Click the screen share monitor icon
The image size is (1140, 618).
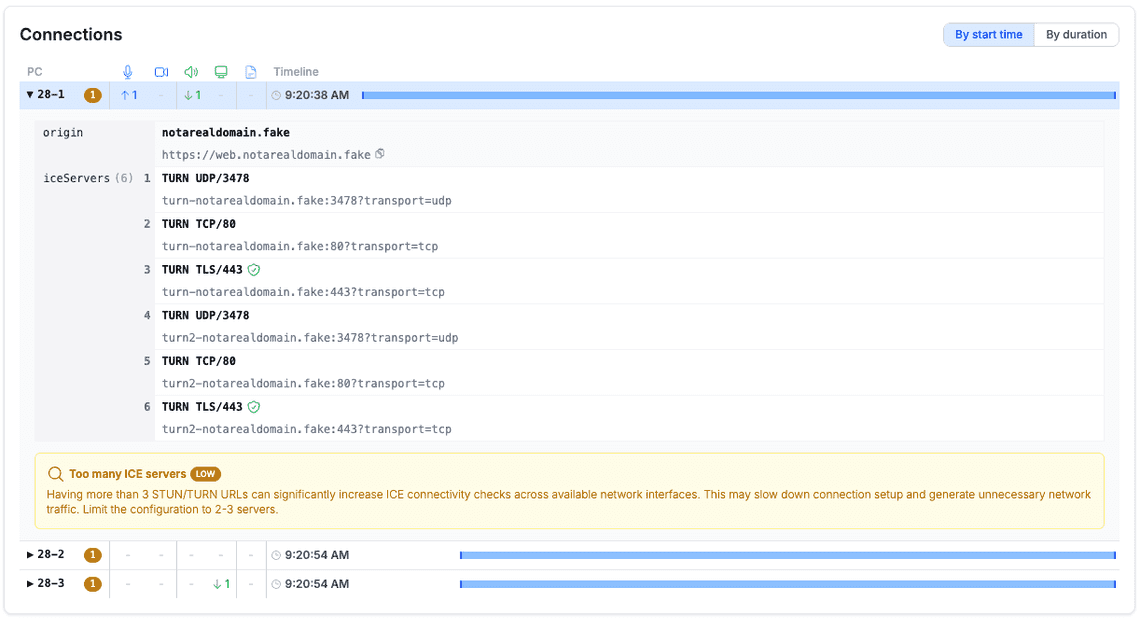pos(221,72)
